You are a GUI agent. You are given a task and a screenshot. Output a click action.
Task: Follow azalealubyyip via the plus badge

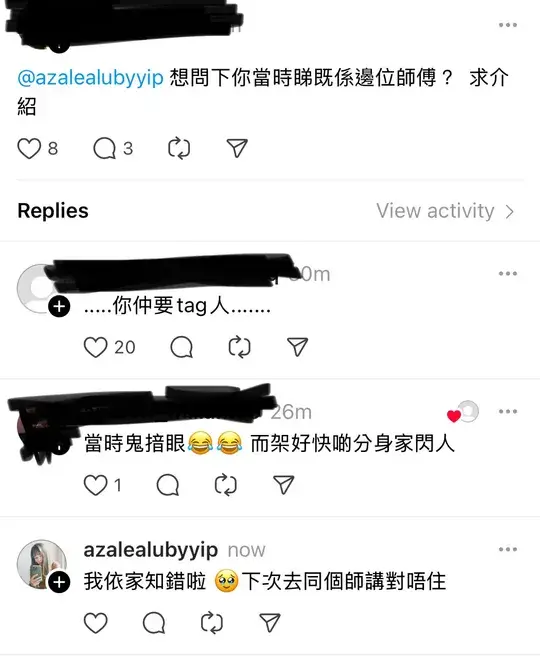(x=59, y=582)
